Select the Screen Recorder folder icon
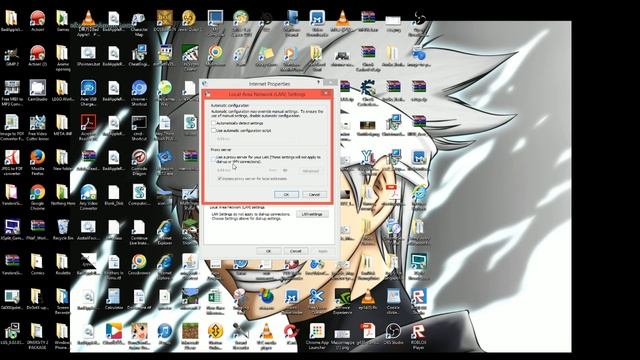This screenshot has height=360, width=640. point(62,301)
